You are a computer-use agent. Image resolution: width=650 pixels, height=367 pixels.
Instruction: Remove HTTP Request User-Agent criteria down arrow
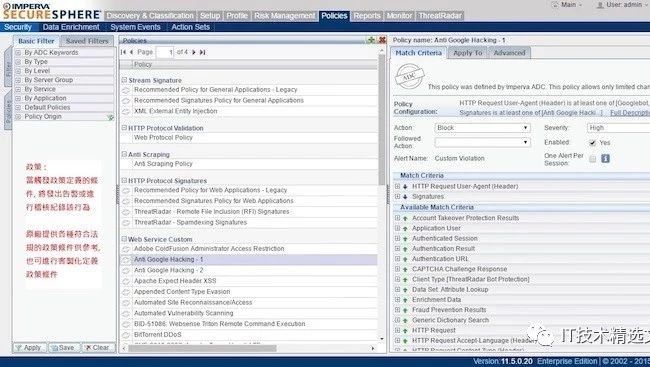405,187
